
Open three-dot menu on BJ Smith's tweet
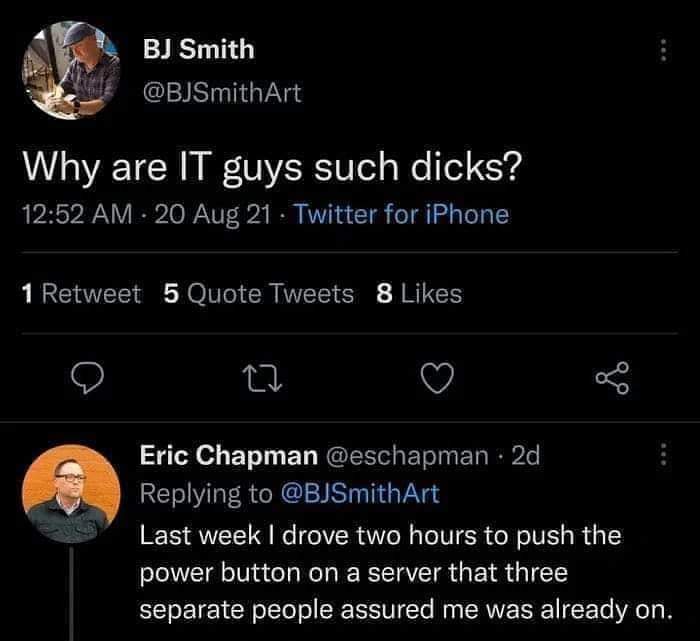663,50
